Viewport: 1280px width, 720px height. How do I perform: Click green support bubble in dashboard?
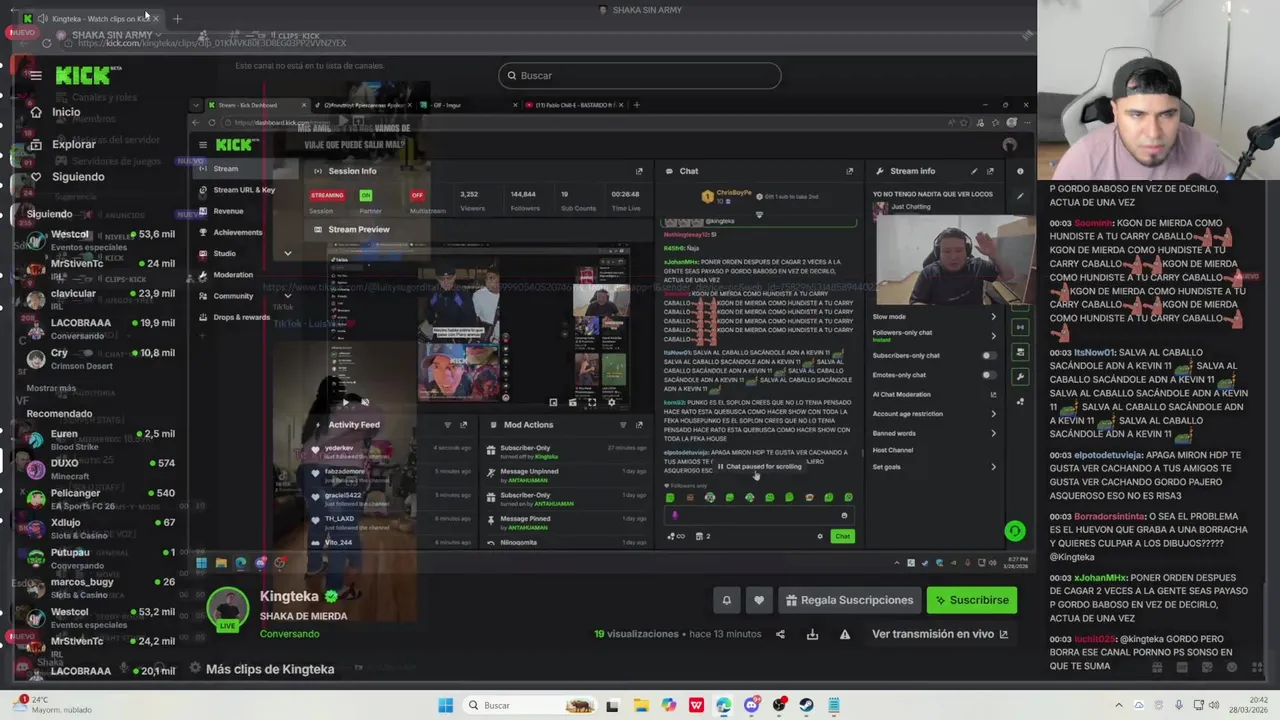click(1015, 531)
